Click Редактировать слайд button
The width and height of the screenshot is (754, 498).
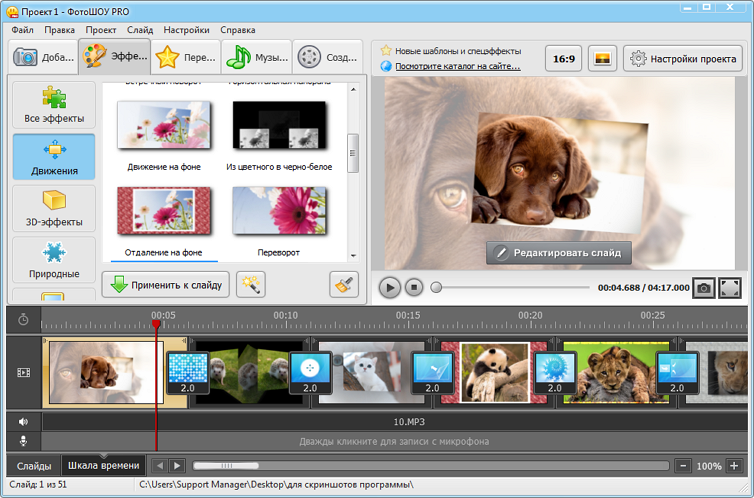click(559, 253)
